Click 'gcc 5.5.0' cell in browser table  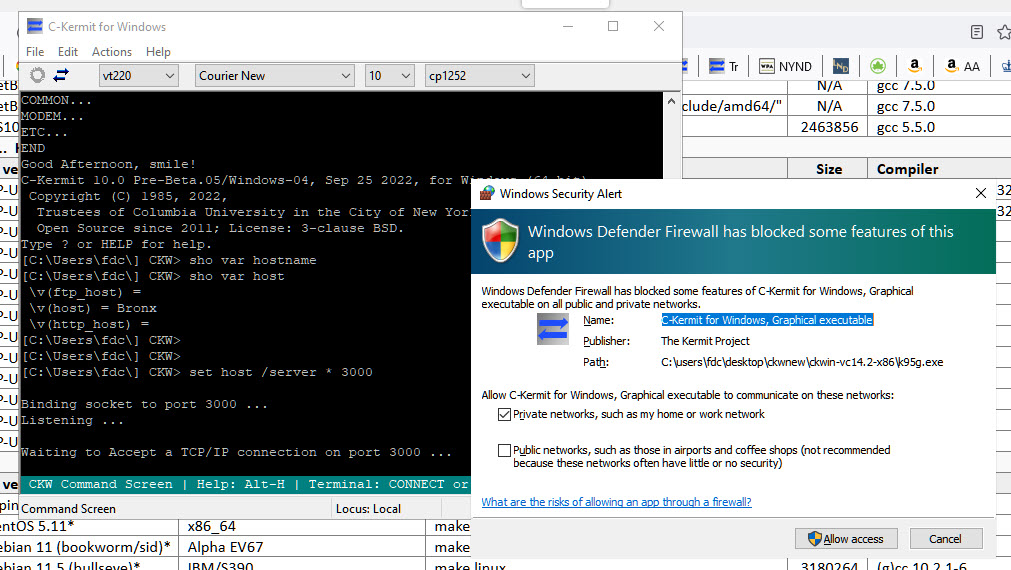[x=906, y=127]
